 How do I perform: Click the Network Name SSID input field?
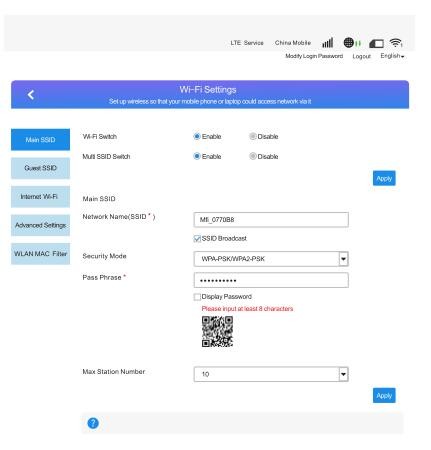[x=271, y=220]
